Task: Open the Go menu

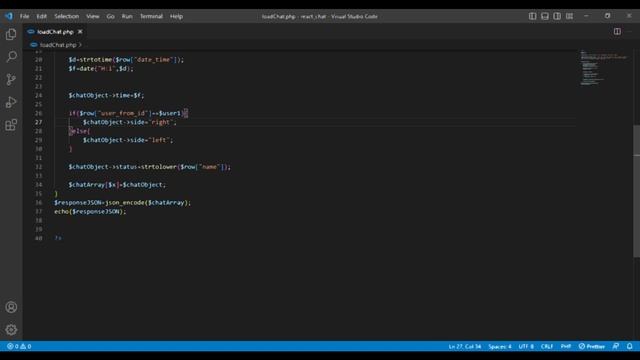Action: [111, 16]
